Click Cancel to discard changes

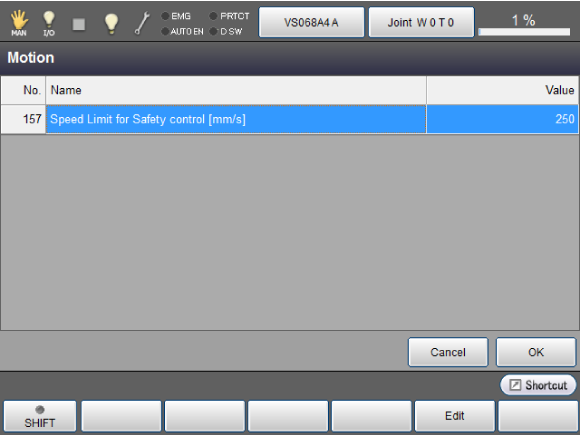click(448, 352)
